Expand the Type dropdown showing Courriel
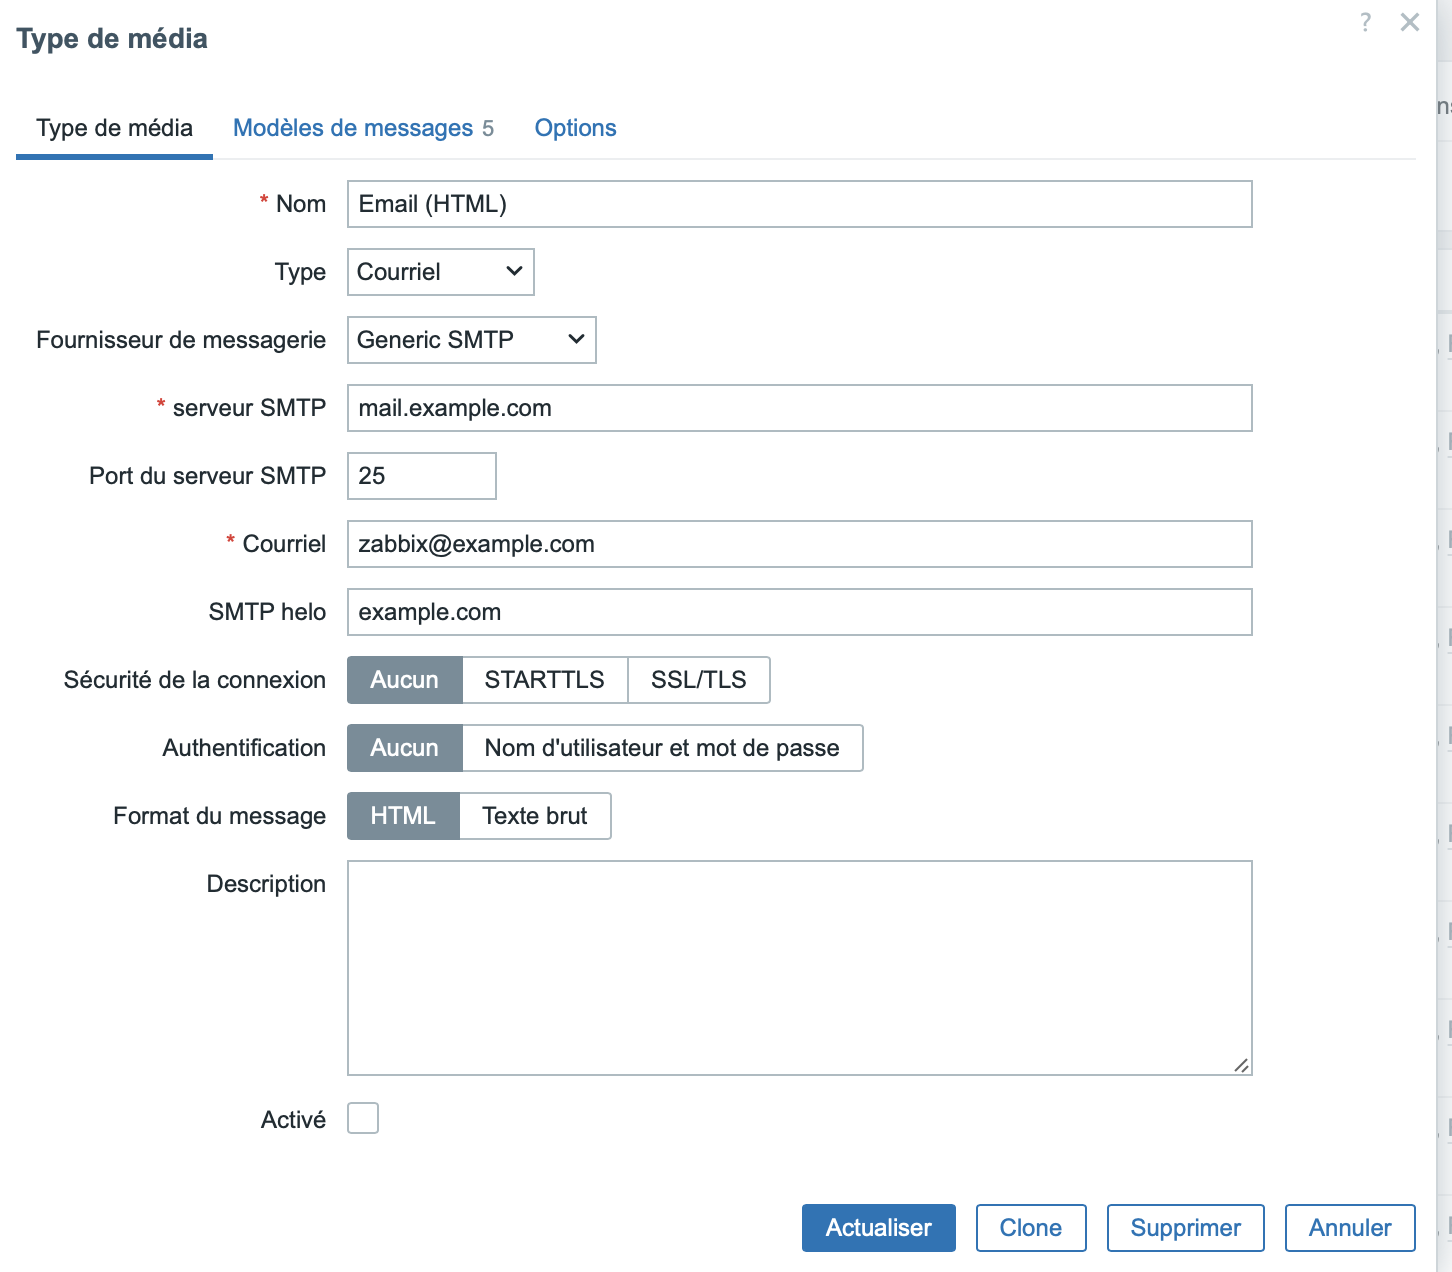The height and width of the screenshot is (1272, 1452). pyautogui.click(x=440, y=272)
